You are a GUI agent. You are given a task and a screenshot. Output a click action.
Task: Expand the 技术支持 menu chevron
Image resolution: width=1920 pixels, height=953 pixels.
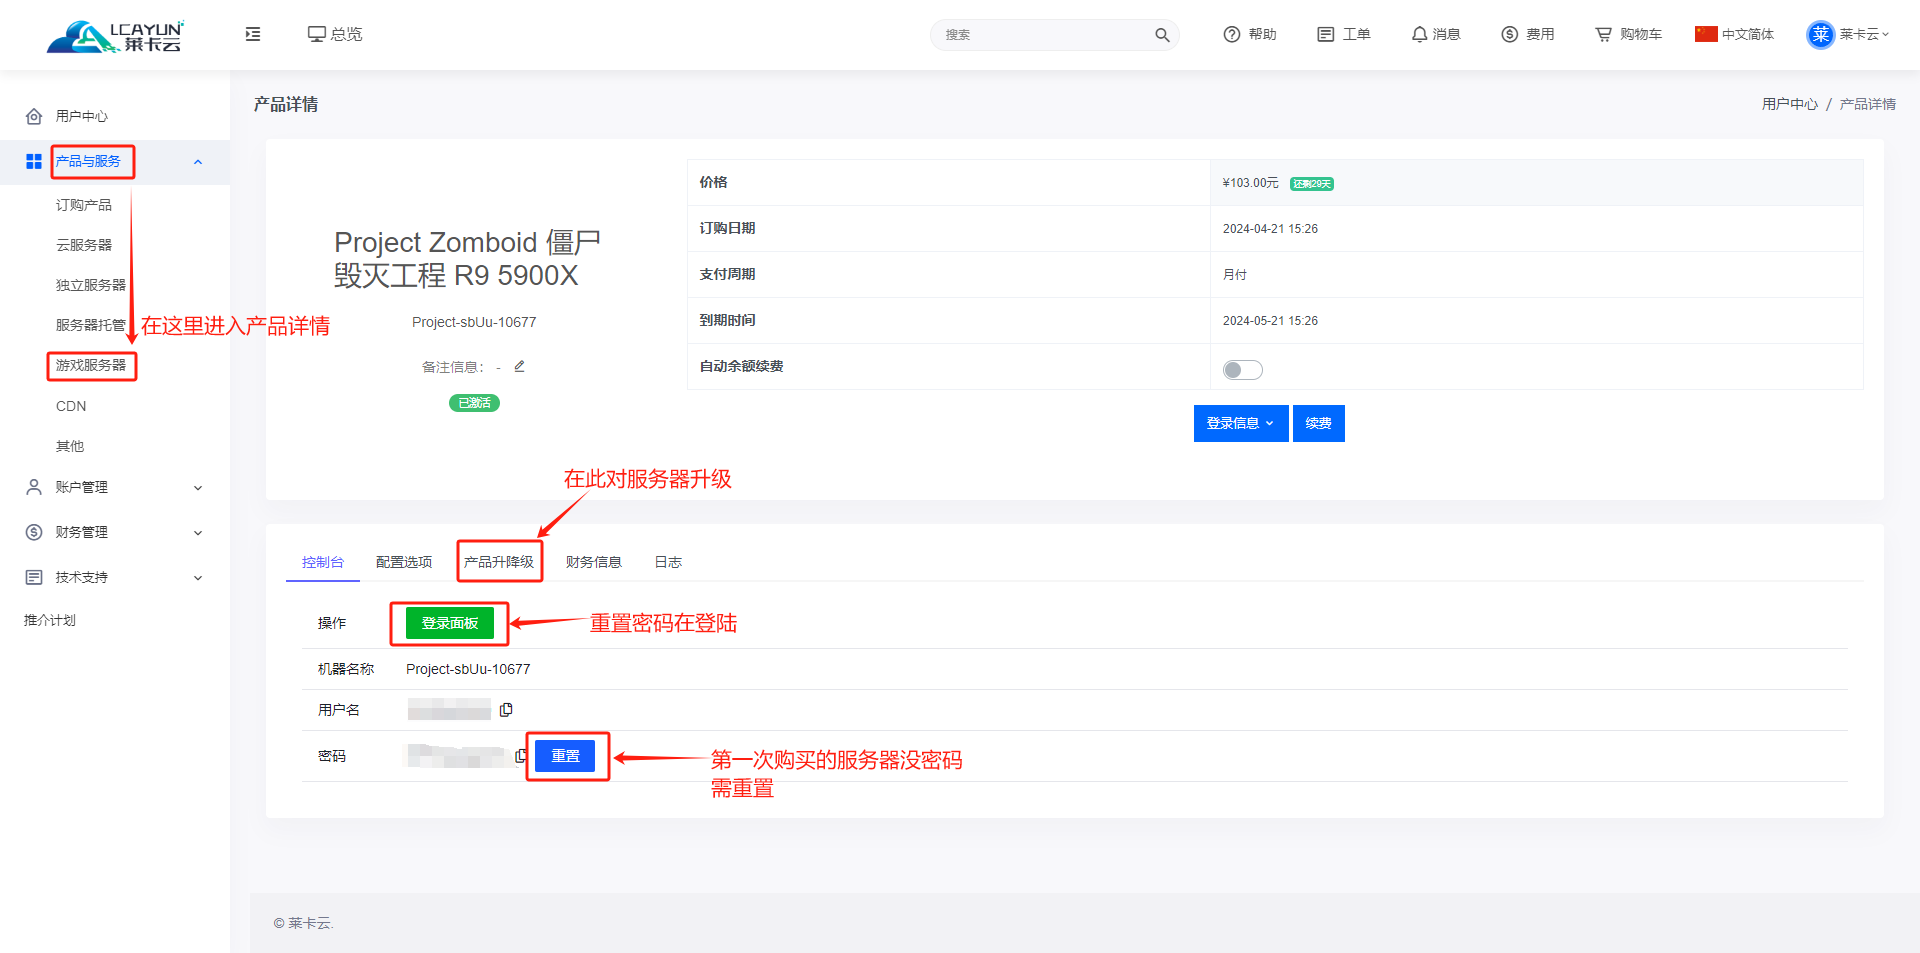click(198, 577)
